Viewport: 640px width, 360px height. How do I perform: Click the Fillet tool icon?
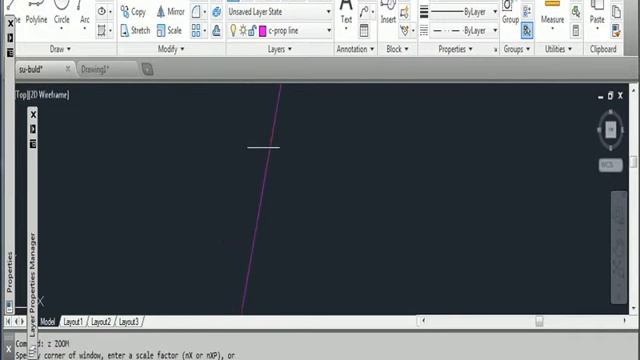(196, 12)
